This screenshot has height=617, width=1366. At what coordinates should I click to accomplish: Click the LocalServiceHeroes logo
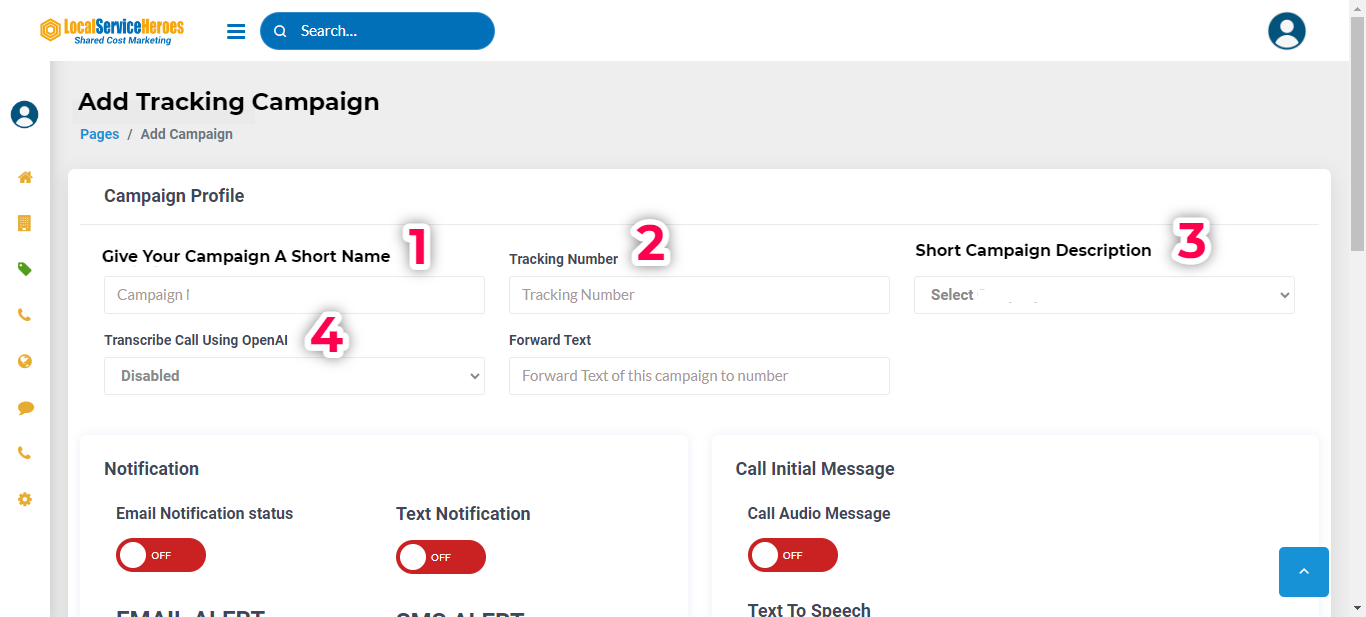pyautogui.click(x=112, y=31)
